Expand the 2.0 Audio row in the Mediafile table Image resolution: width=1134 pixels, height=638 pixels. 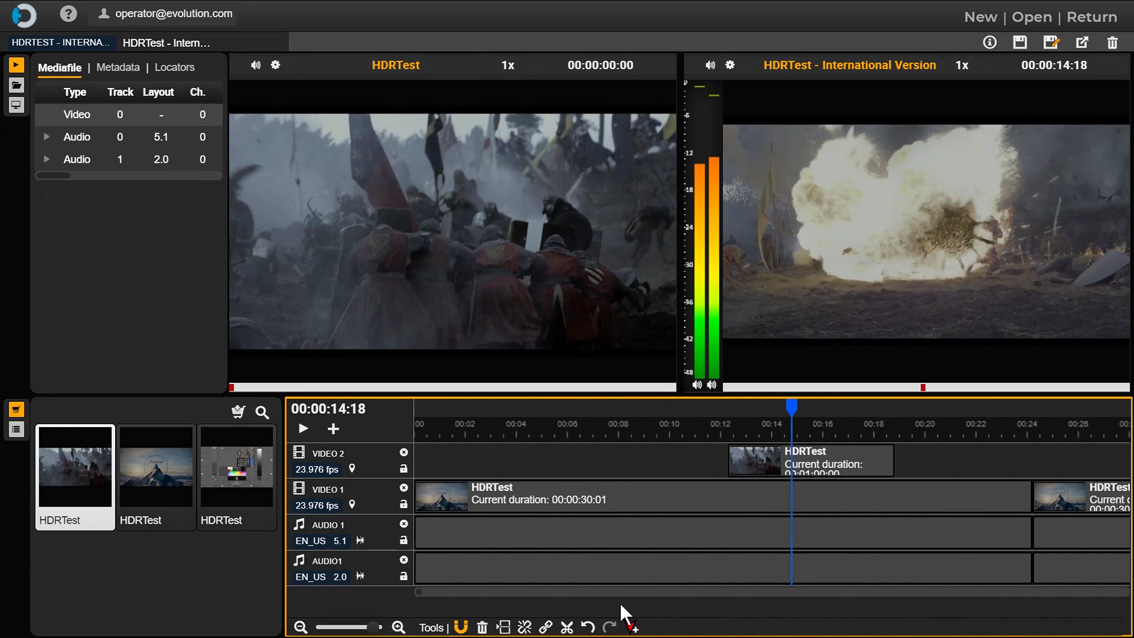46,159
